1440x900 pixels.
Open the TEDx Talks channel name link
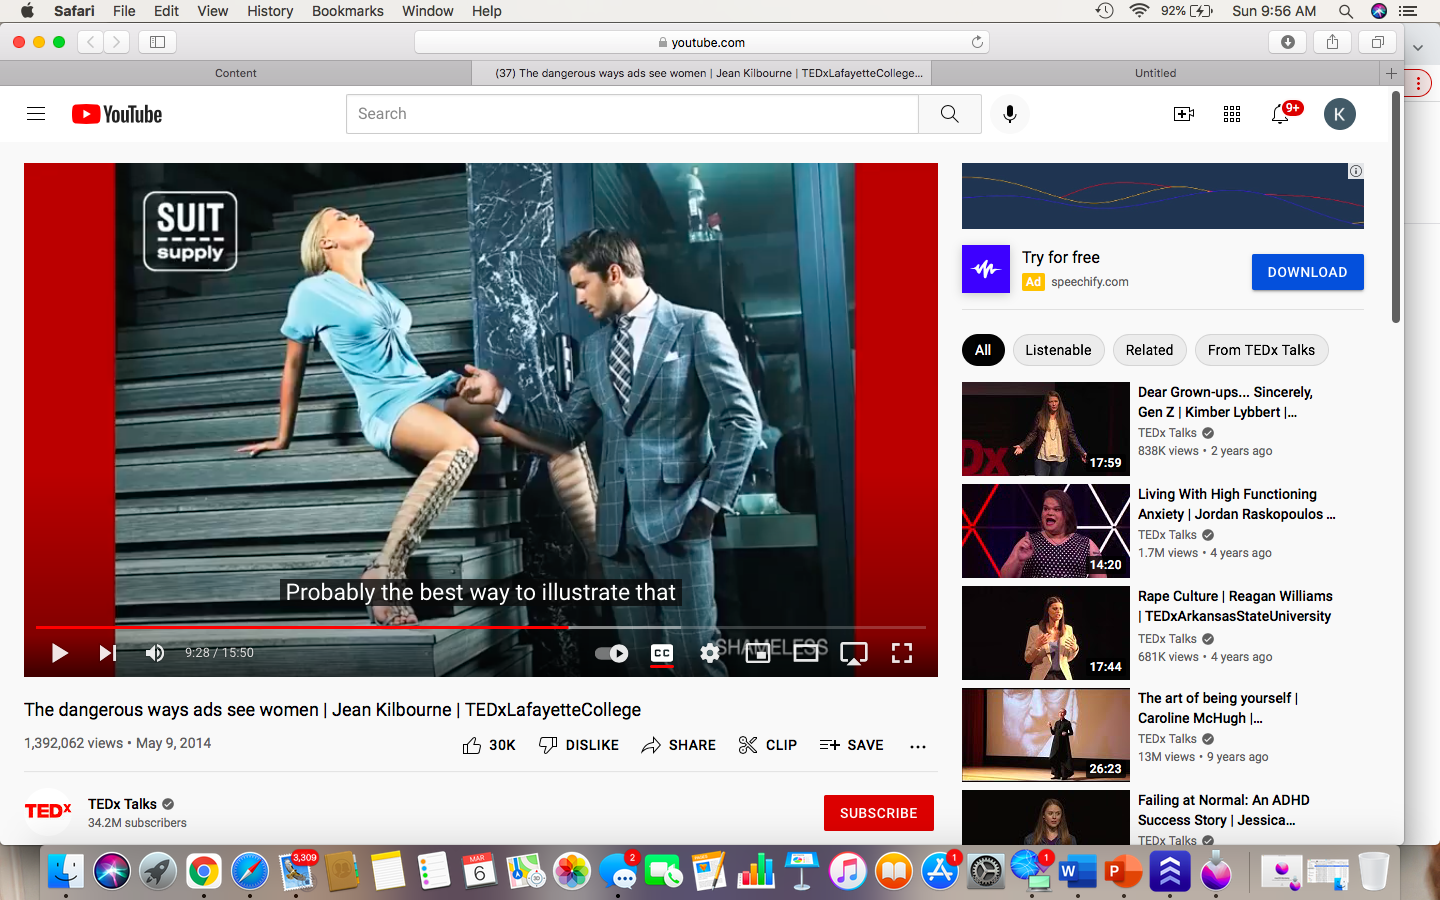(x=122, y=804)
